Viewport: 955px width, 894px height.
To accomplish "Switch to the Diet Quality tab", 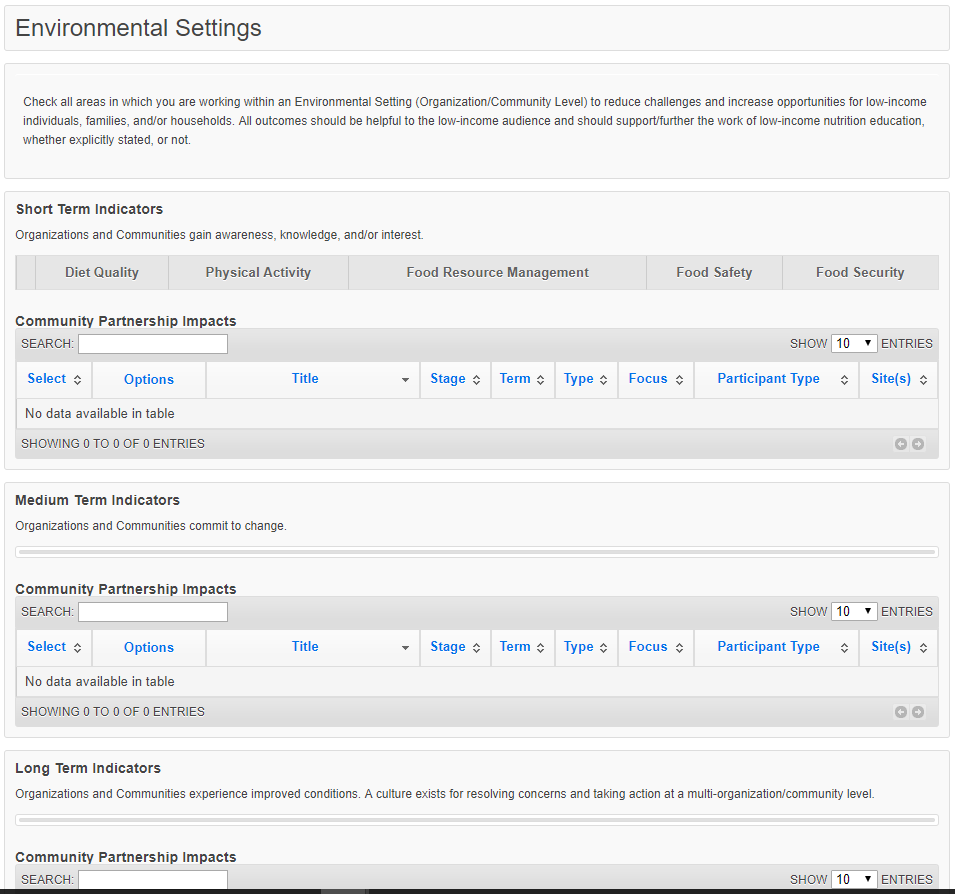I will [102, 272].
